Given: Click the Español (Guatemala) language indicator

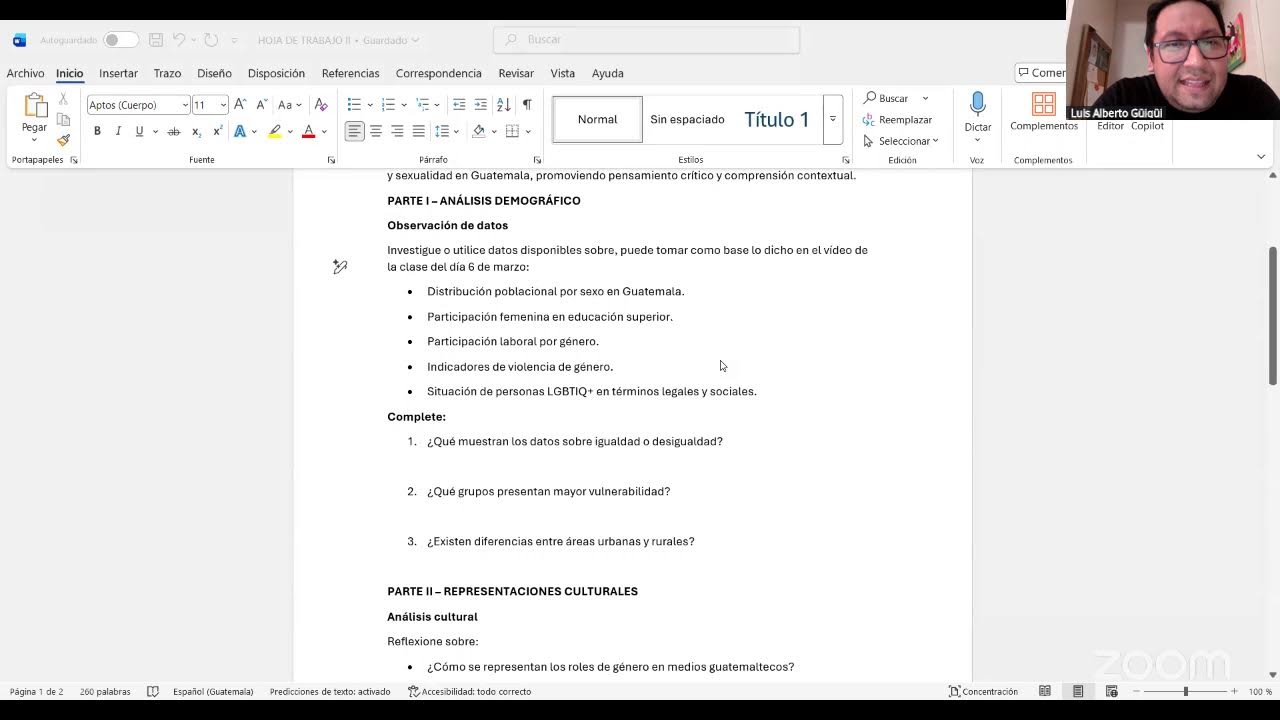Looking at the screenshot, I should (213, 692).
